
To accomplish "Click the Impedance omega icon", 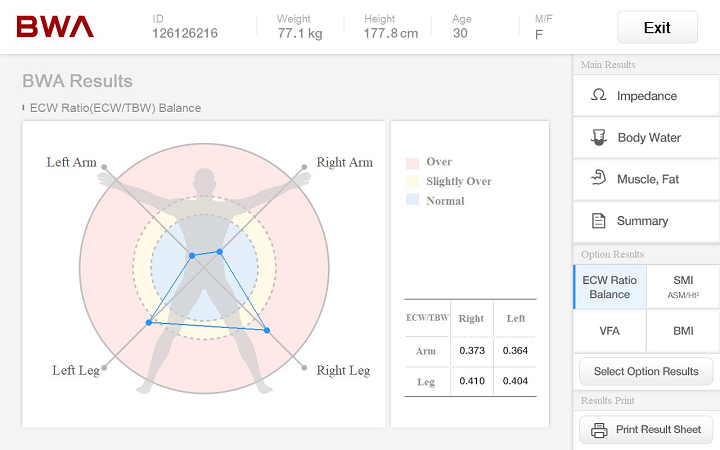I will (599, 96).
